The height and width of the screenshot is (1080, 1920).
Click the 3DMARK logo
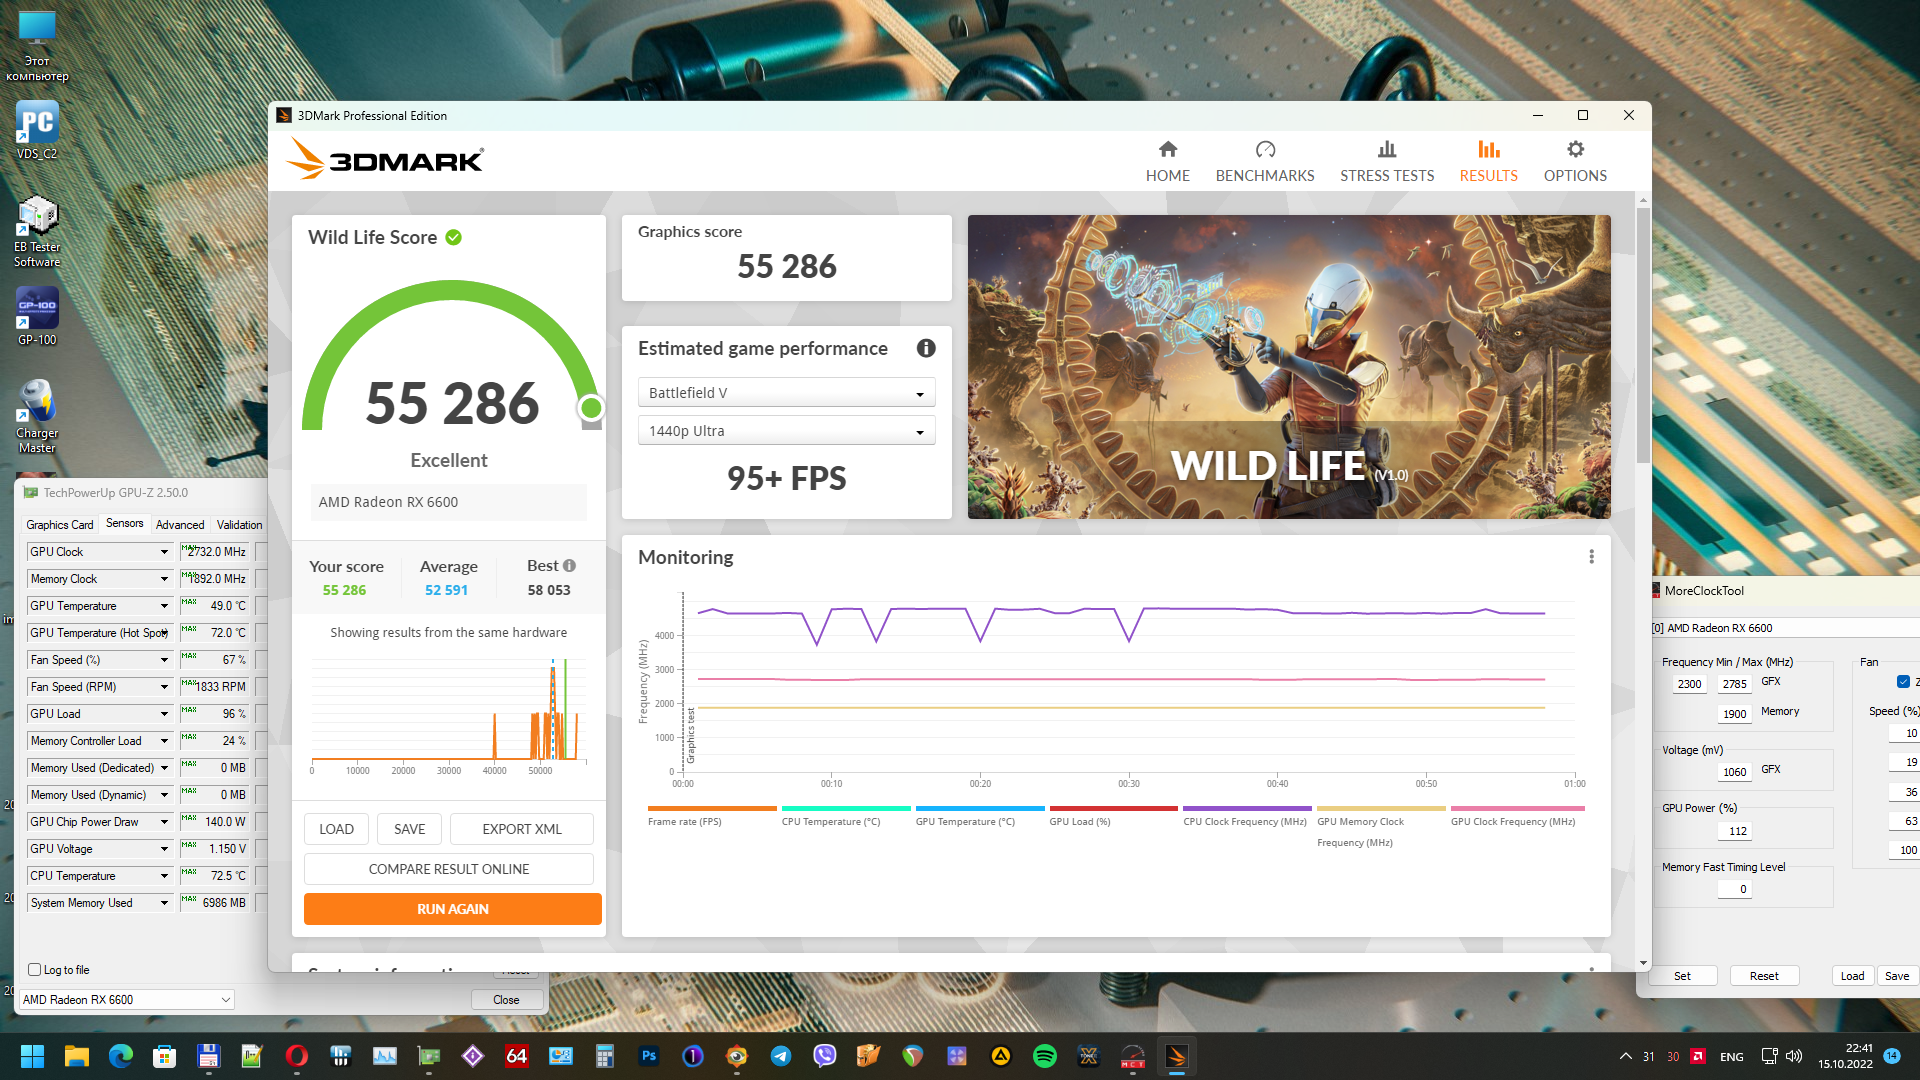tap(385, 160)
